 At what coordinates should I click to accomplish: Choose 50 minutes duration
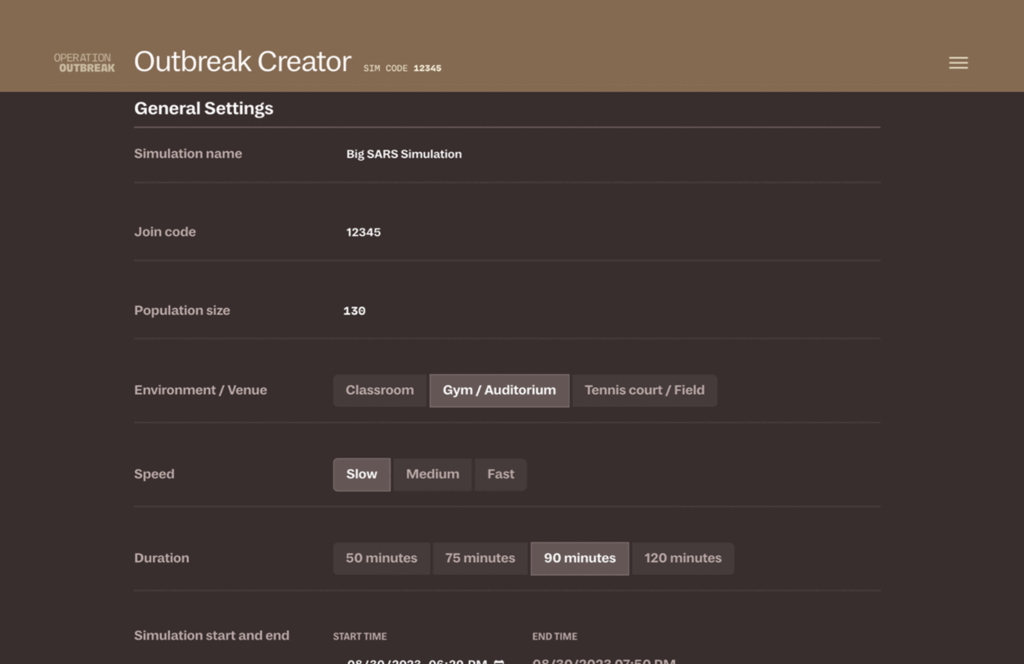381,558
